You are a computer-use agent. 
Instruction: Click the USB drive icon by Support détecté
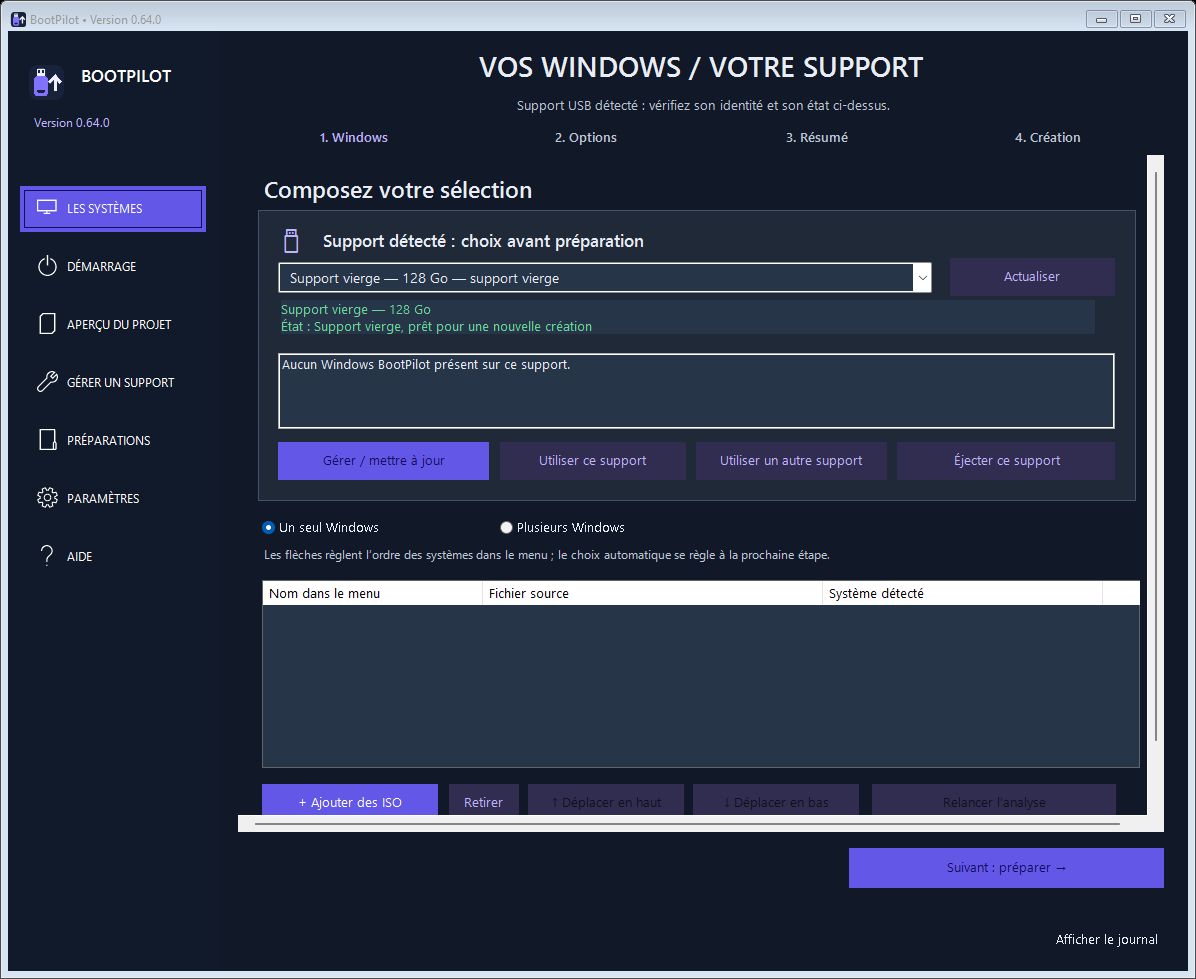click(x=291, y=241)
